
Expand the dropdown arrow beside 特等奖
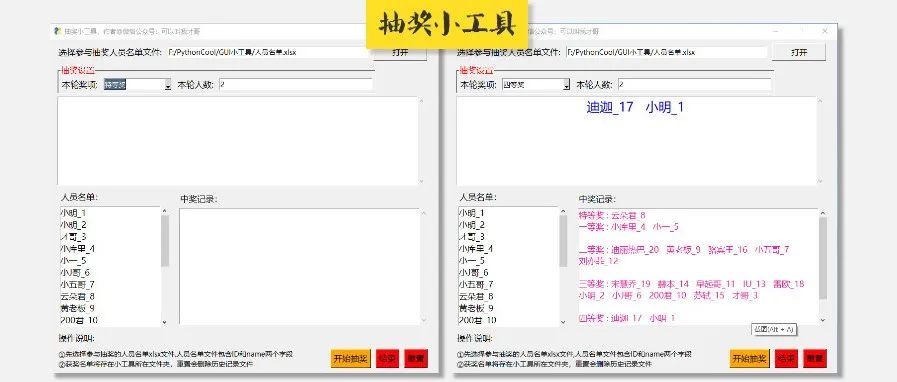click(x=168, y=85)
